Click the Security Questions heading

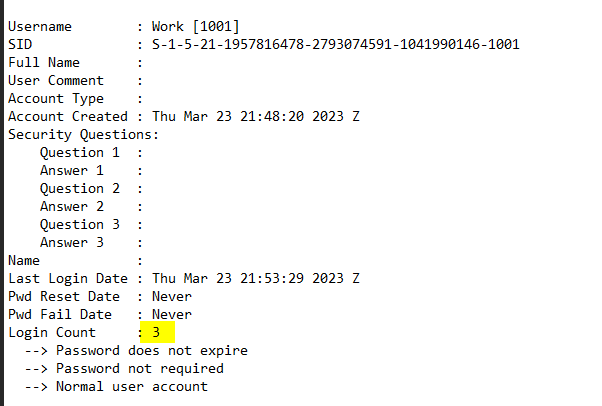83,134
